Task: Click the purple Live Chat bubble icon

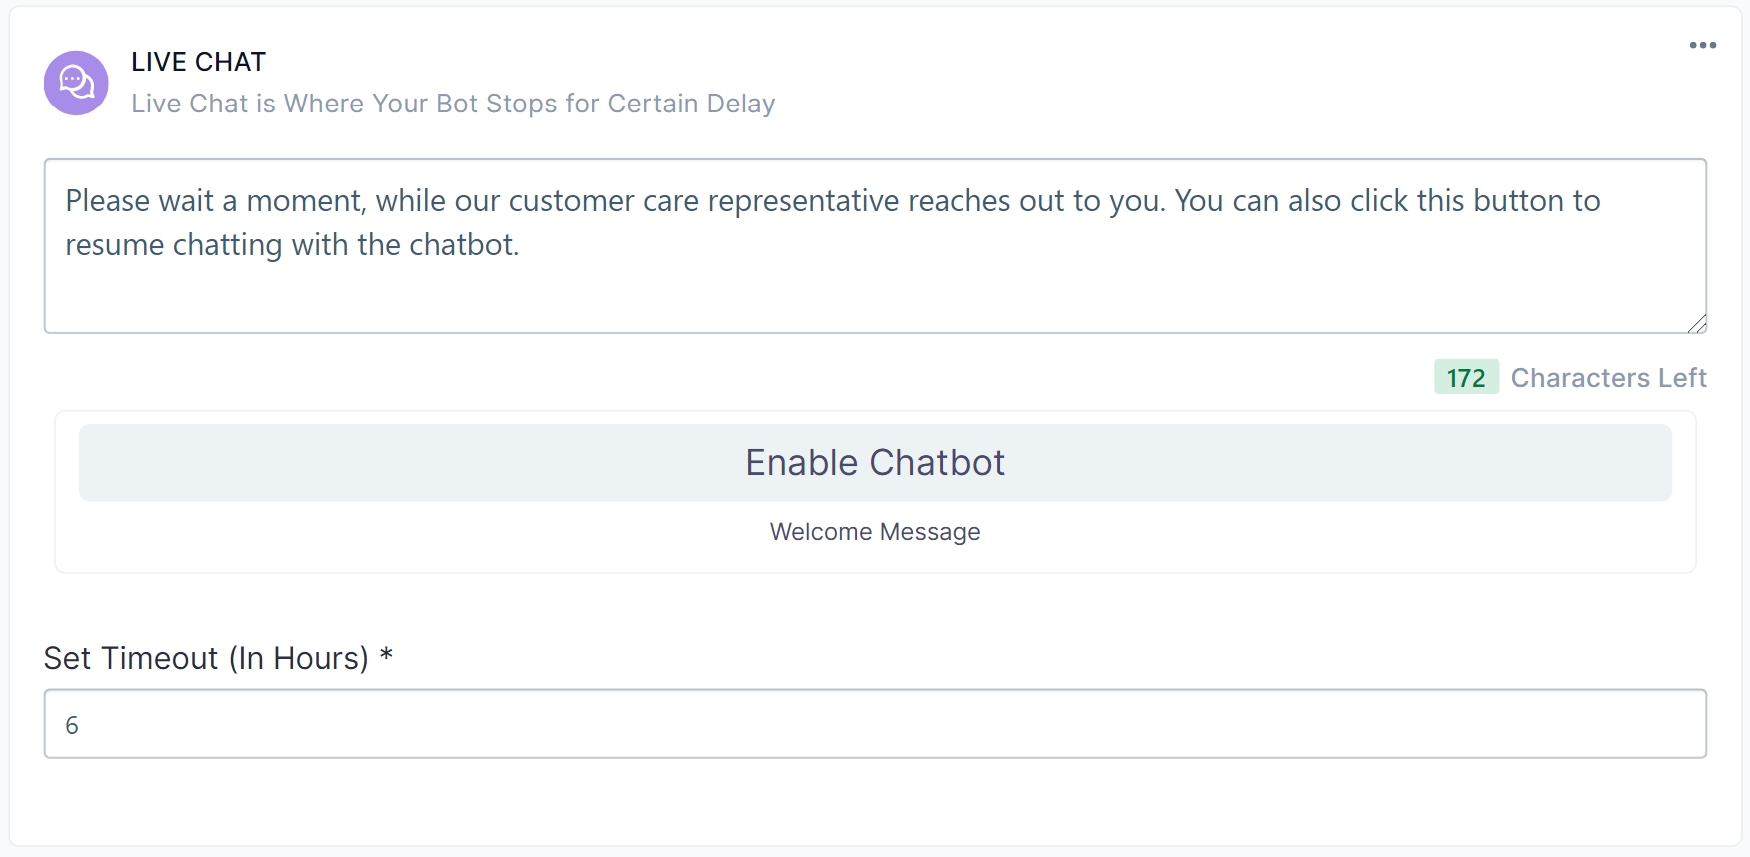Action: pyautogui.click(x=76, y=83)
